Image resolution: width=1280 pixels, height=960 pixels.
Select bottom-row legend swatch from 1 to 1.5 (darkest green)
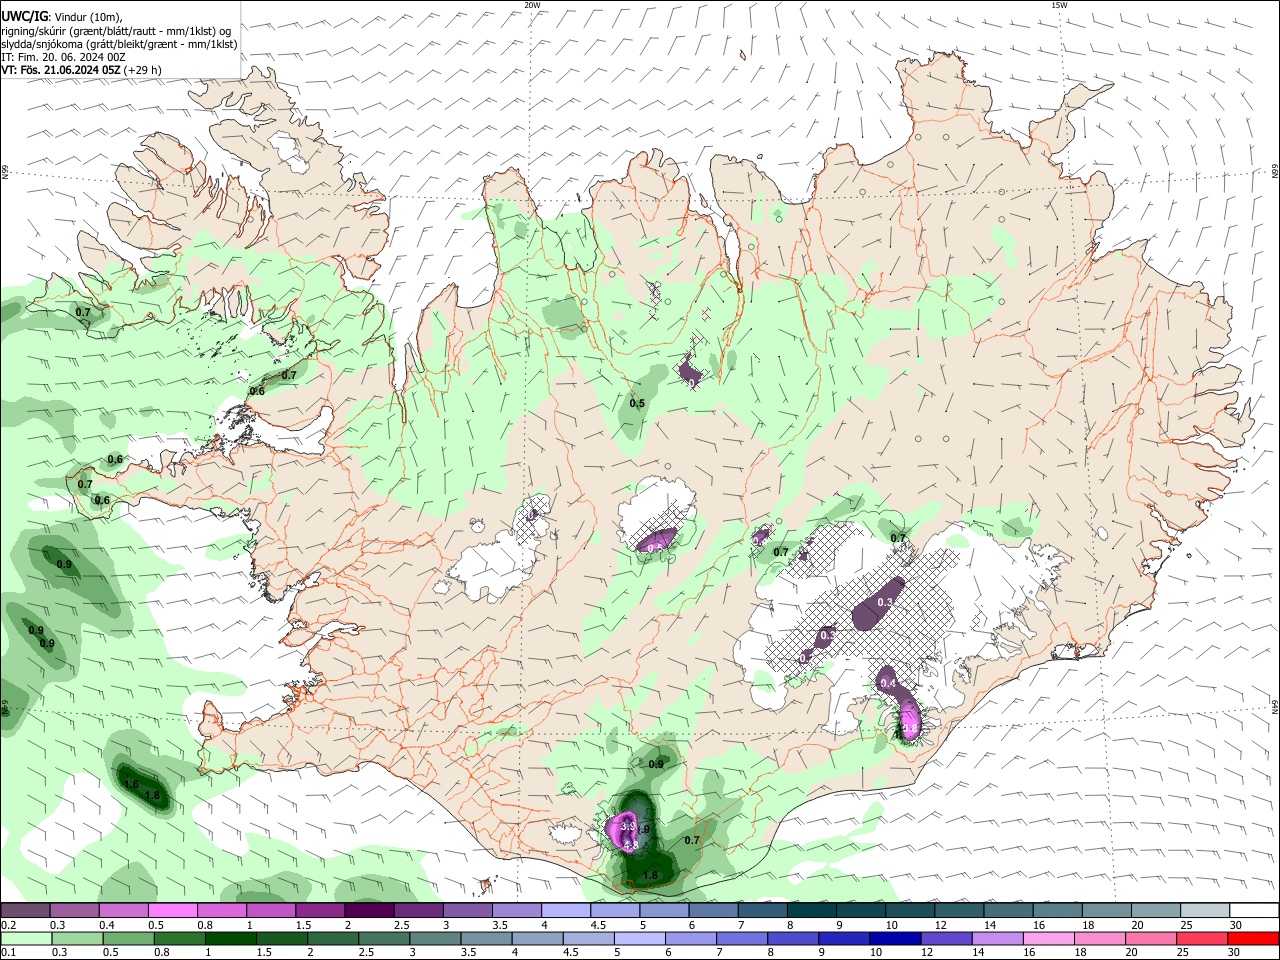(x=230, y=938)
